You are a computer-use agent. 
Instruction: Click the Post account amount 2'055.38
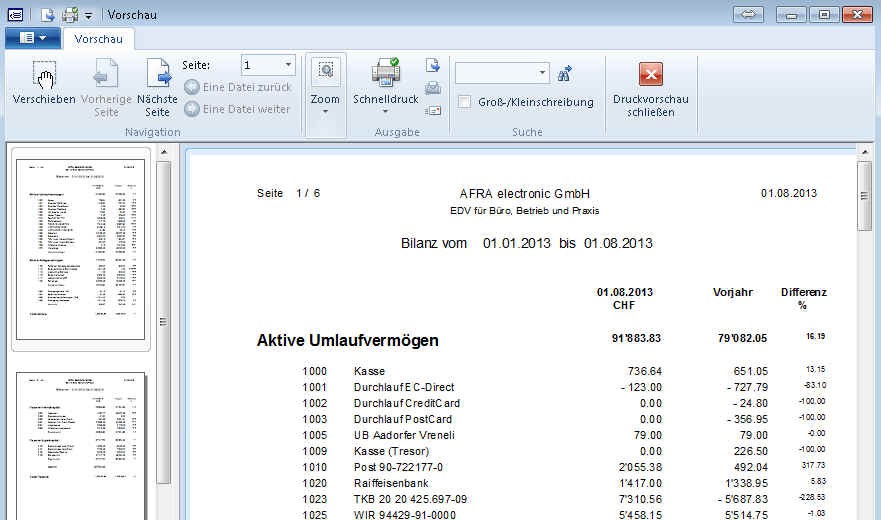(641, 467)
